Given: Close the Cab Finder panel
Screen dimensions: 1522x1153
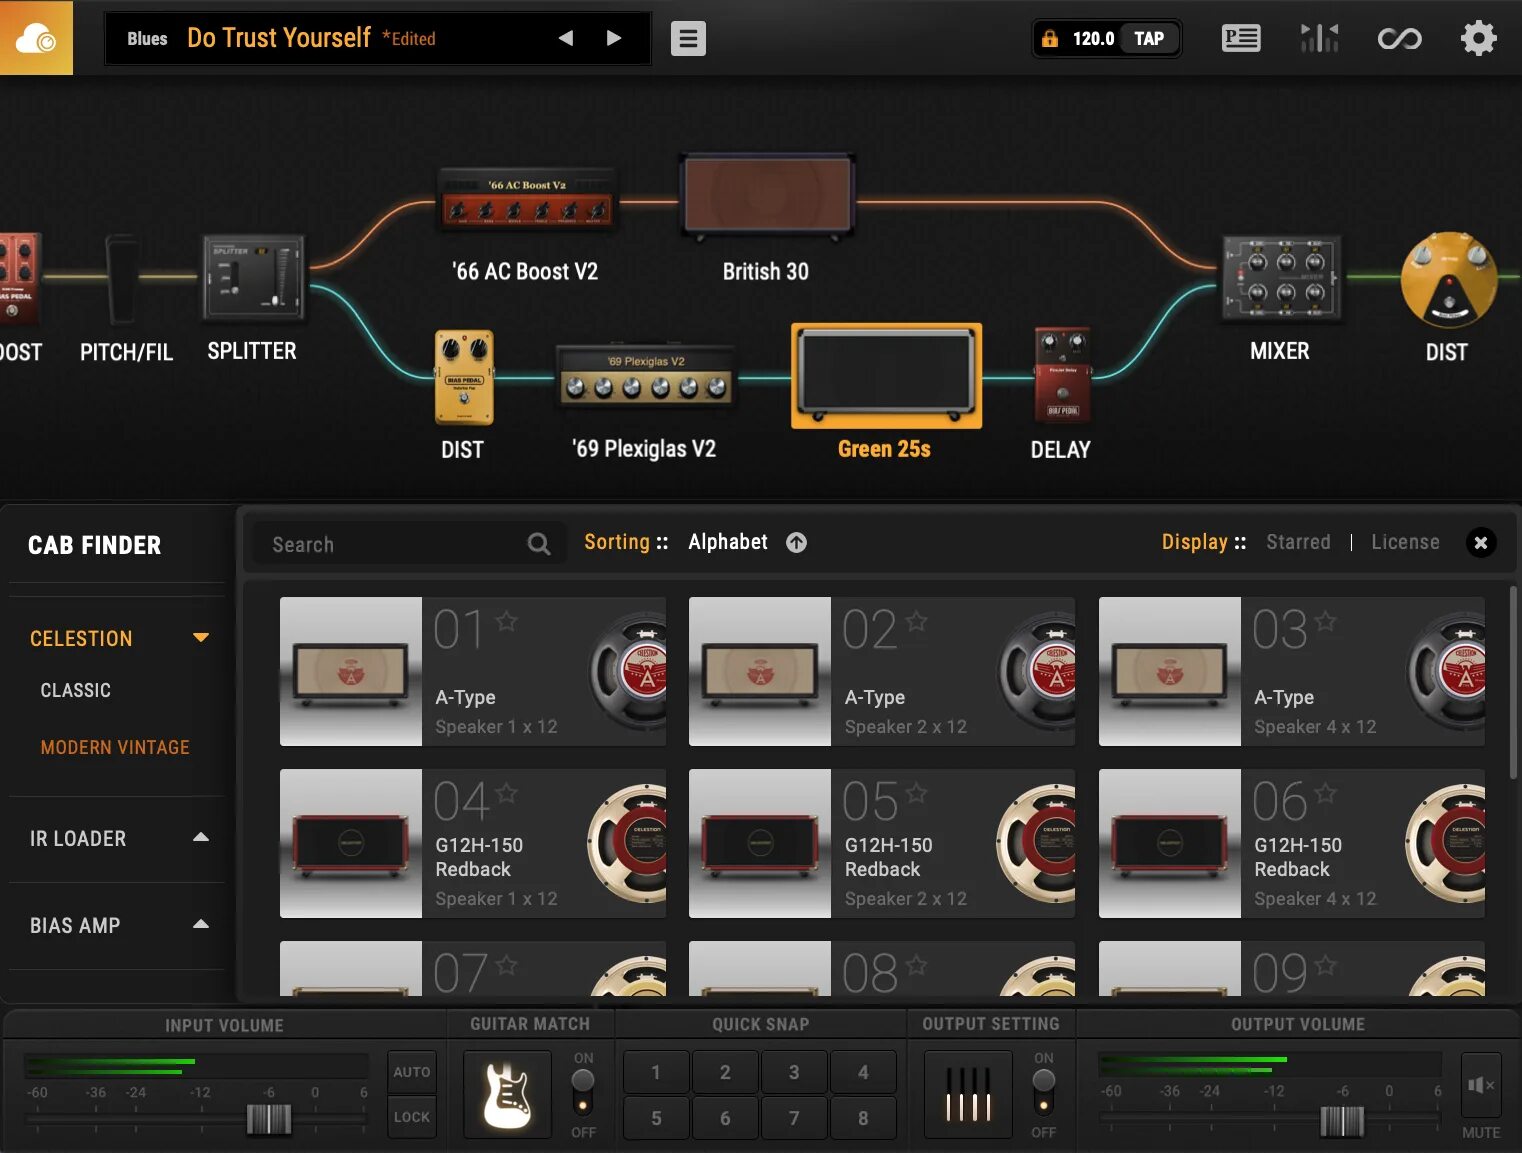Looking at the screenshot, I should (x=1481, y=542).
